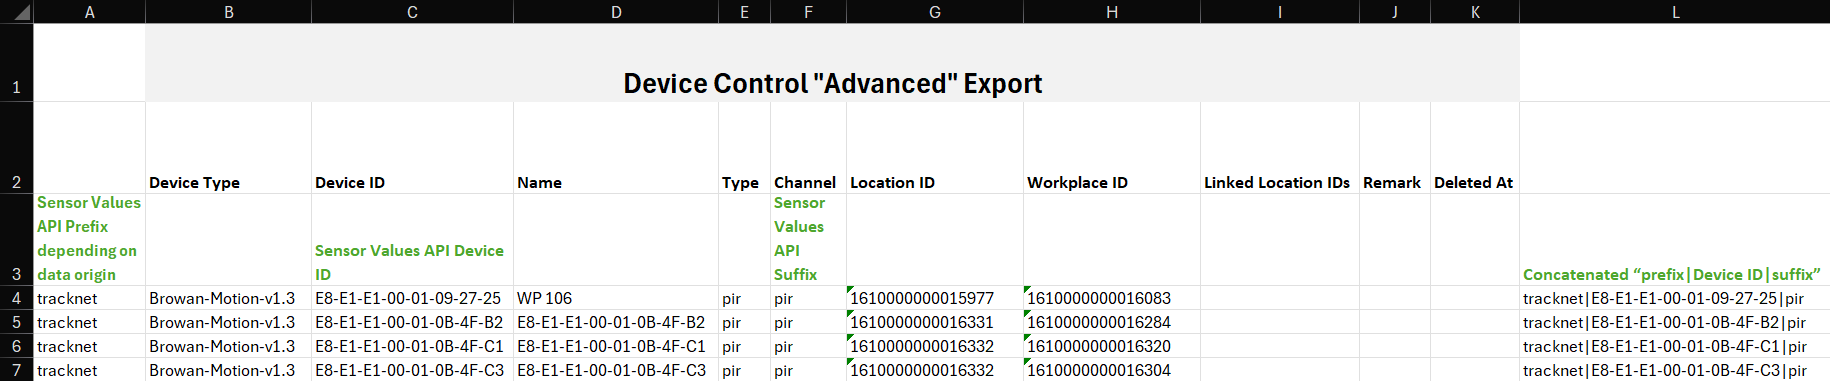This screenshot has height=381, width=1830.
Task: Select column L header
Action: pyautogui.click(x=1675, y=12)
